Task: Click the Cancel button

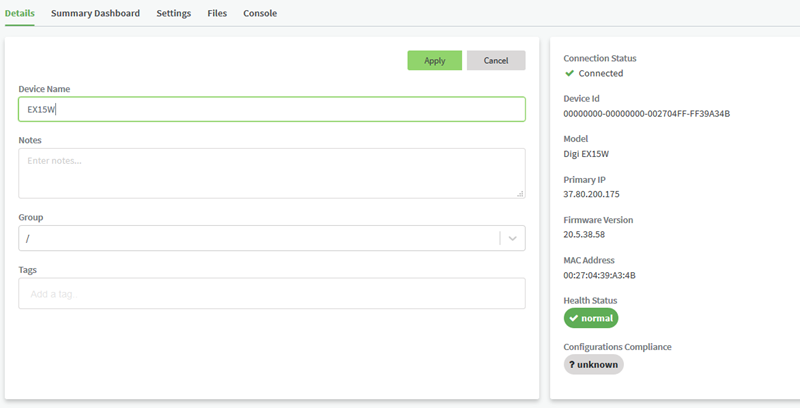Action: click(496, 61)
